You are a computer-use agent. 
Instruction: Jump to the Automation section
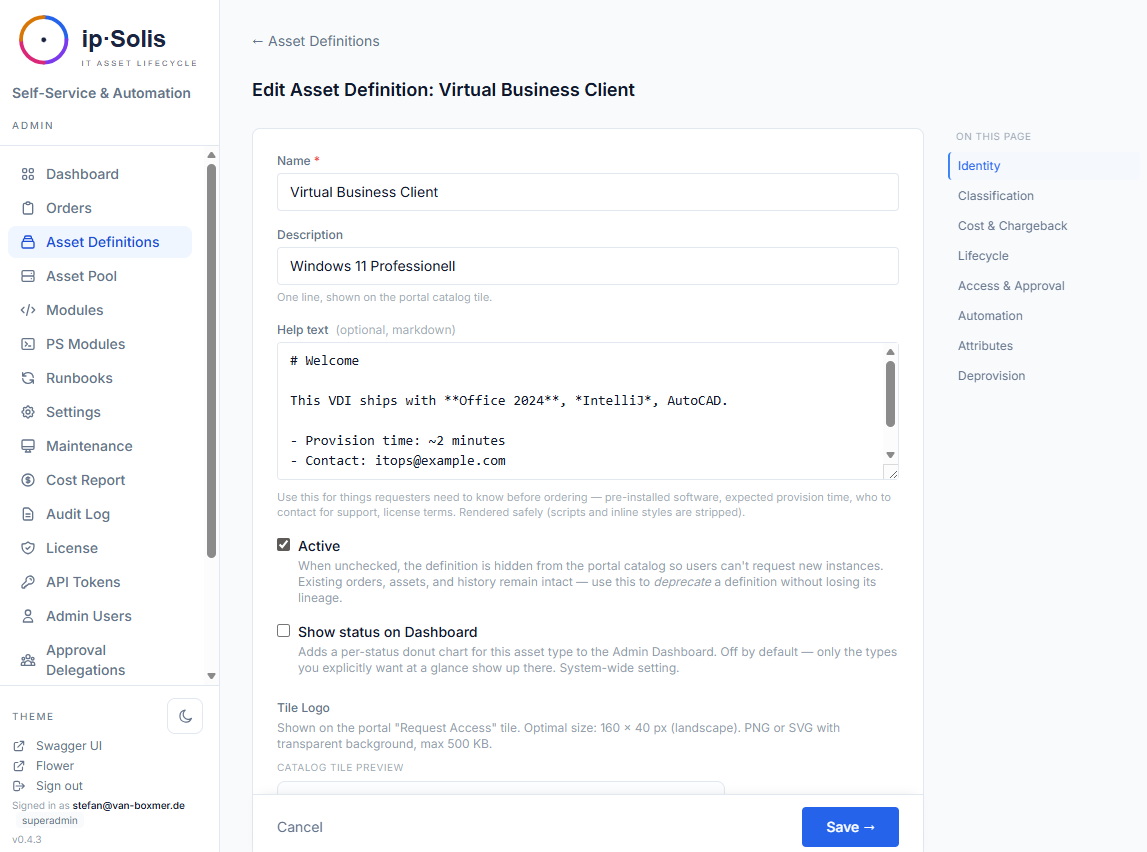click(x=1044, y=316)
